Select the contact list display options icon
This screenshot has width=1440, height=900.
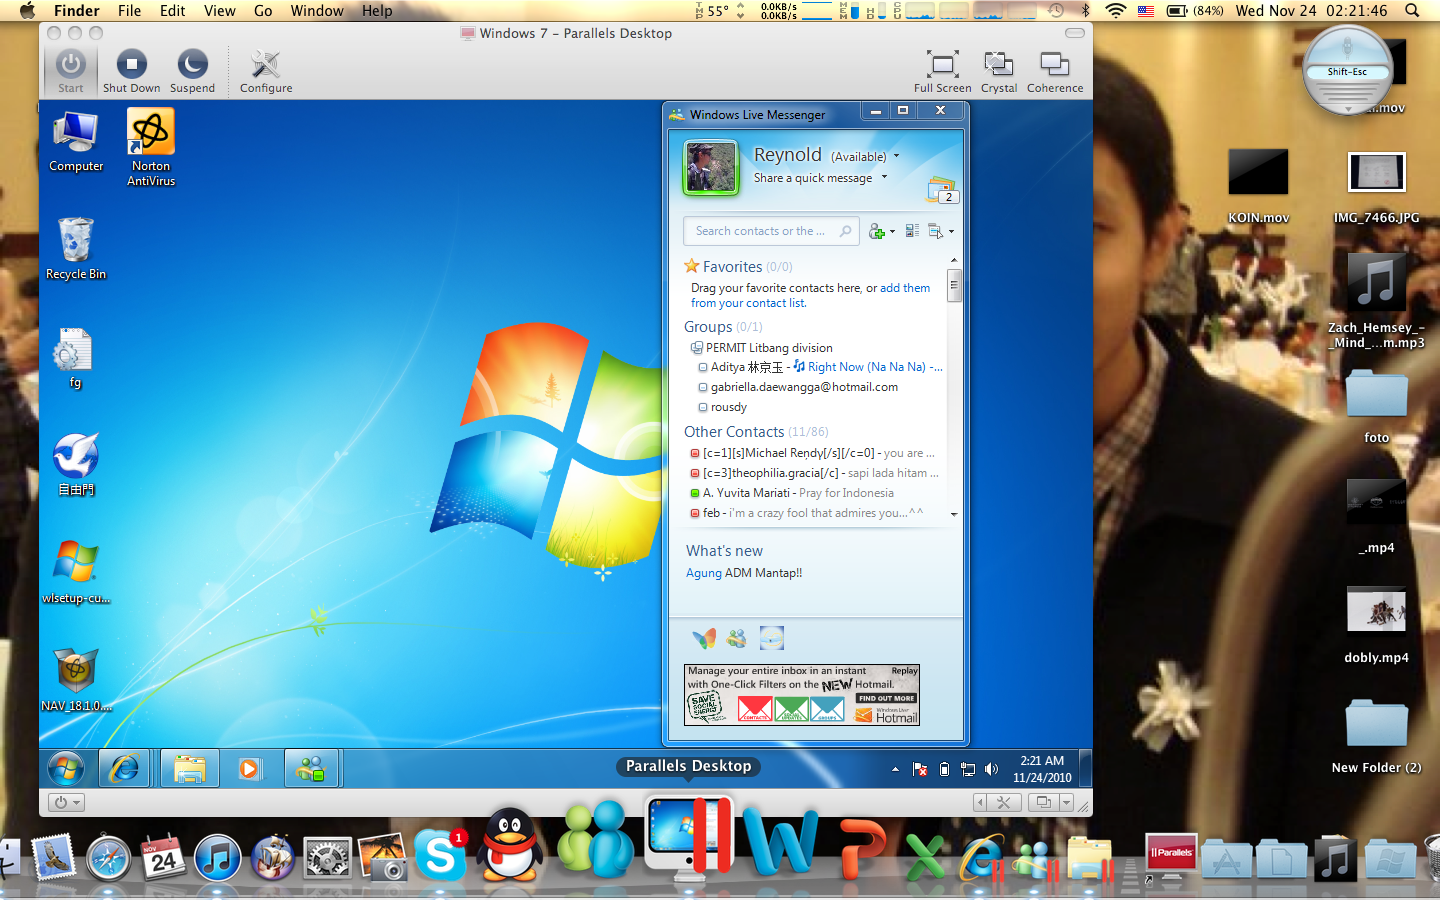912,232
